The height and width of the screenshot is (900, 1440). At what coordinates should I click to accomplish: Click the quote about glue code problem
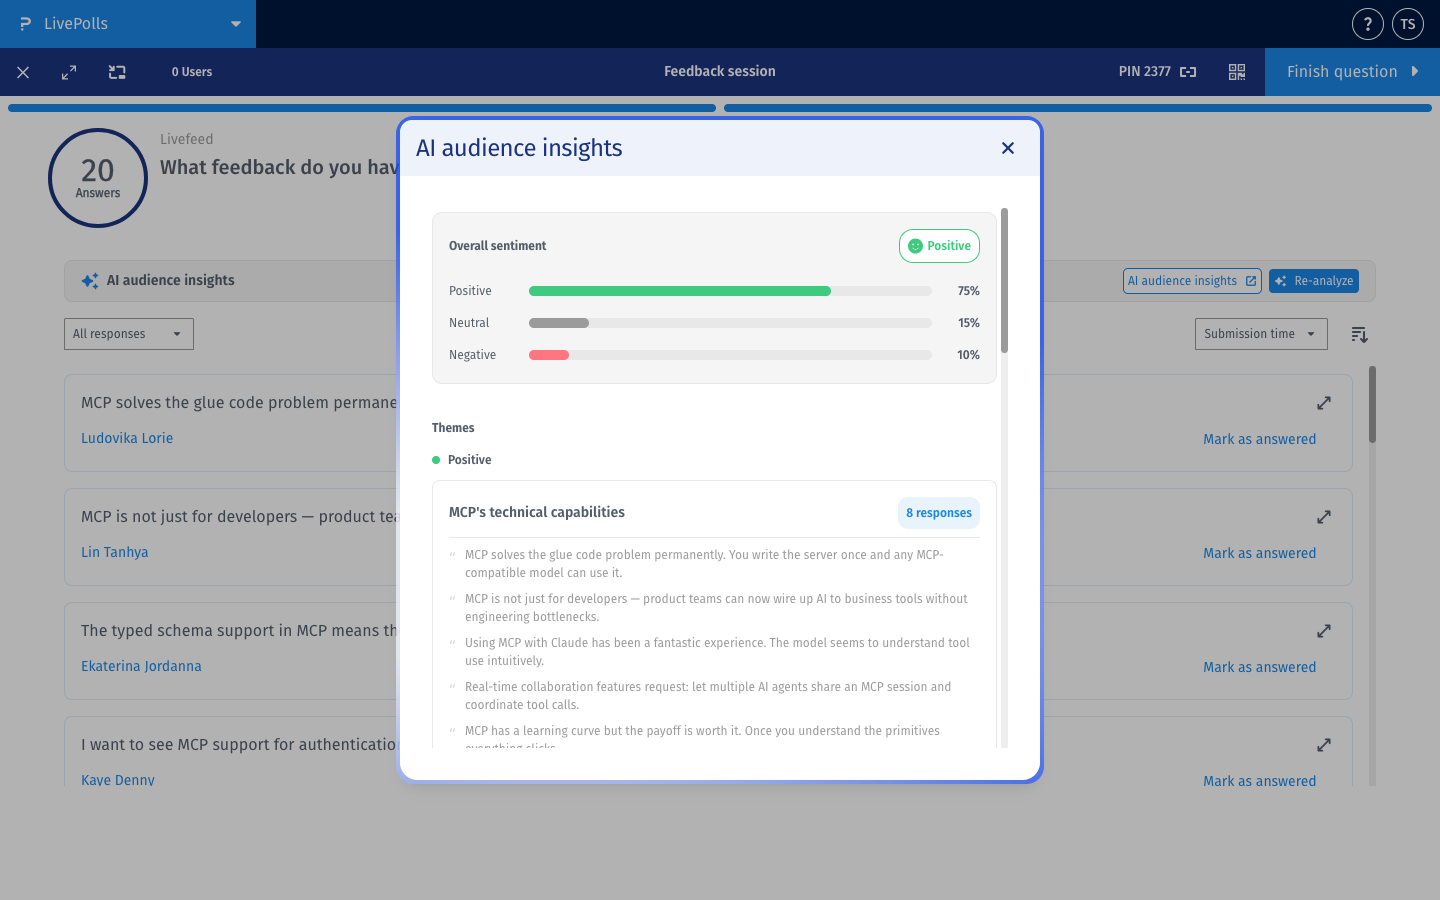704,564
